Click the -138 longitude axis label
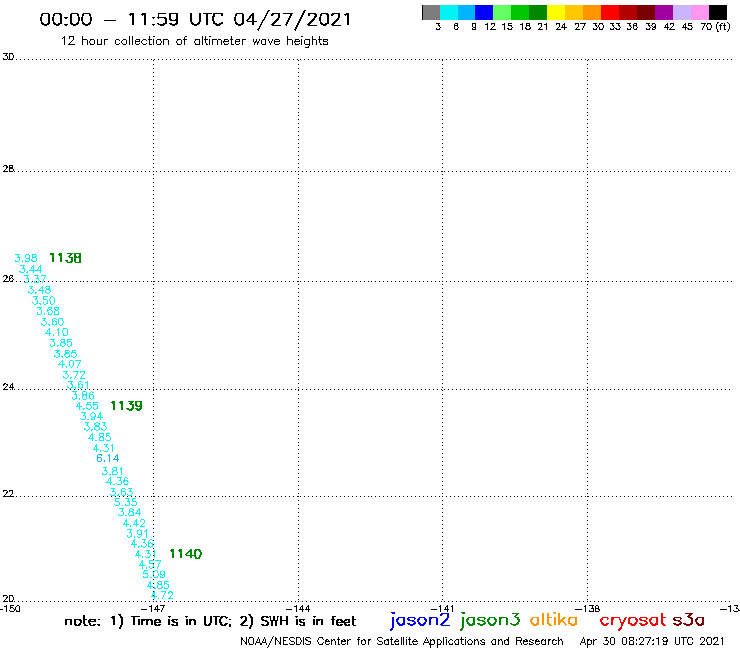740x650 pixels. [x=587, y=608]
